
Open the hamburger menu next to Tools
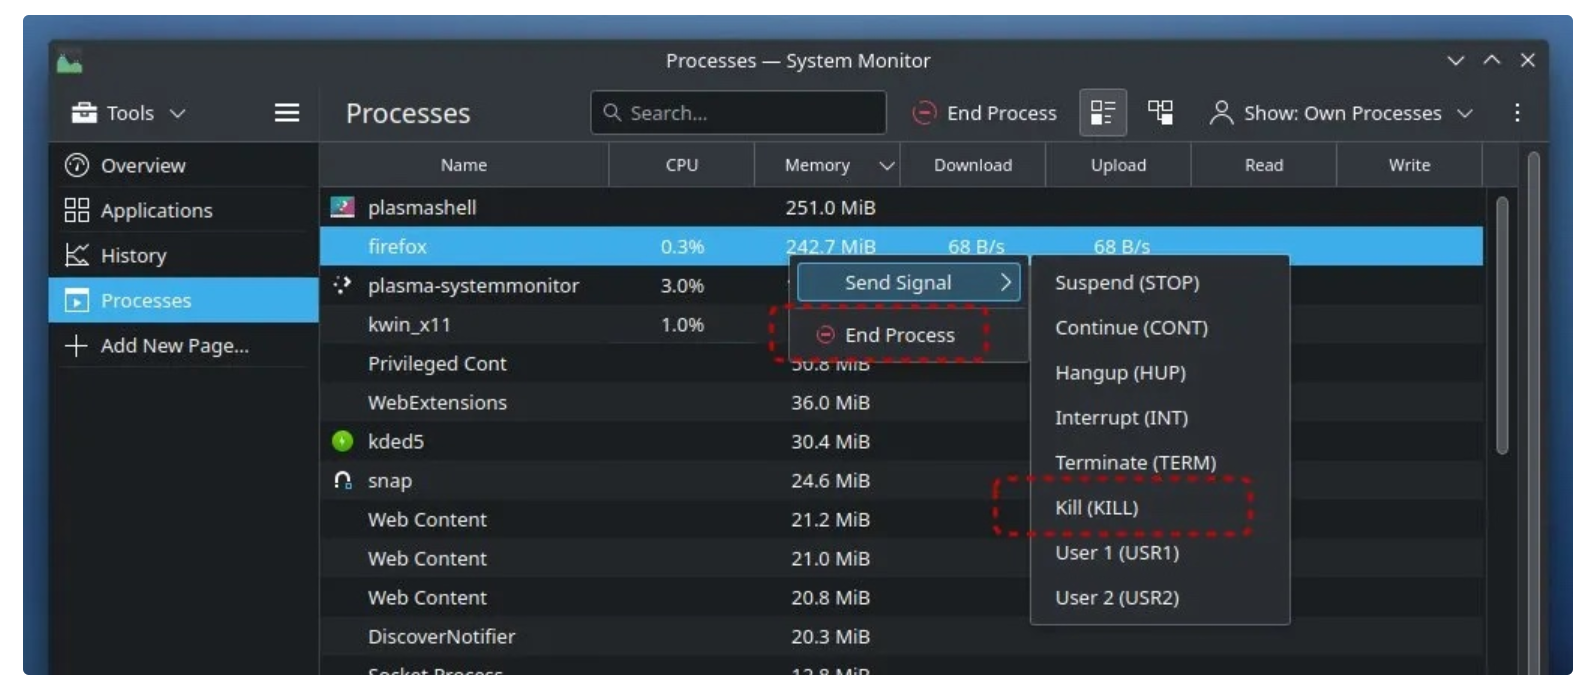click(x=287, y=113)
